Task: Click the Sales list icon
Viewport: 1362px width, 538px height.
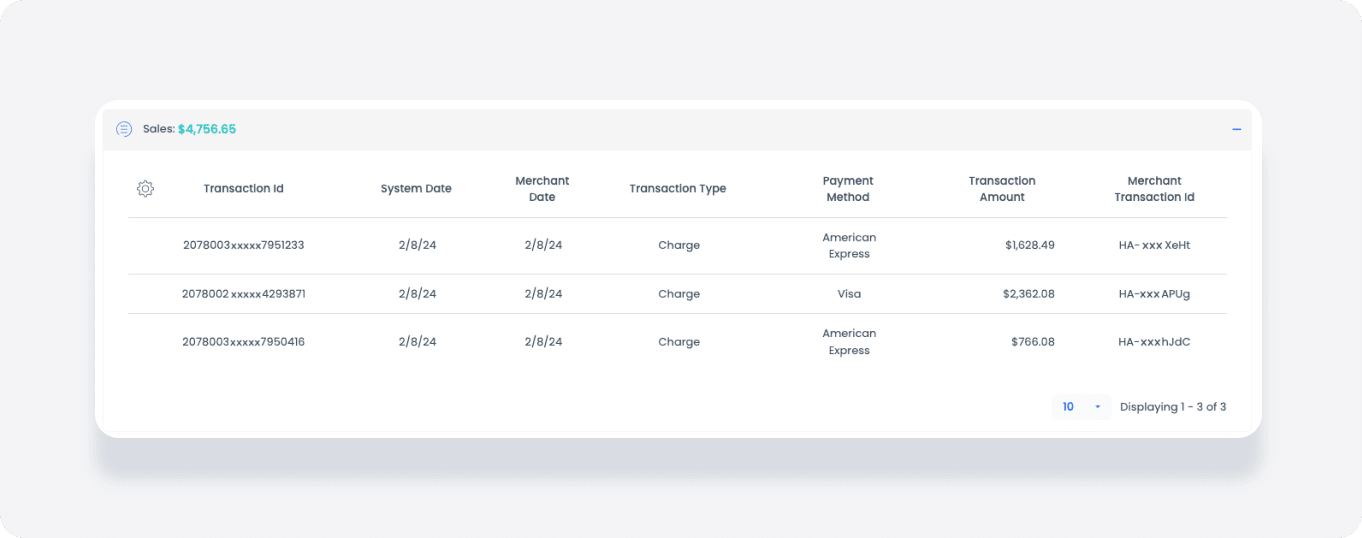Action: pos(124,129)
